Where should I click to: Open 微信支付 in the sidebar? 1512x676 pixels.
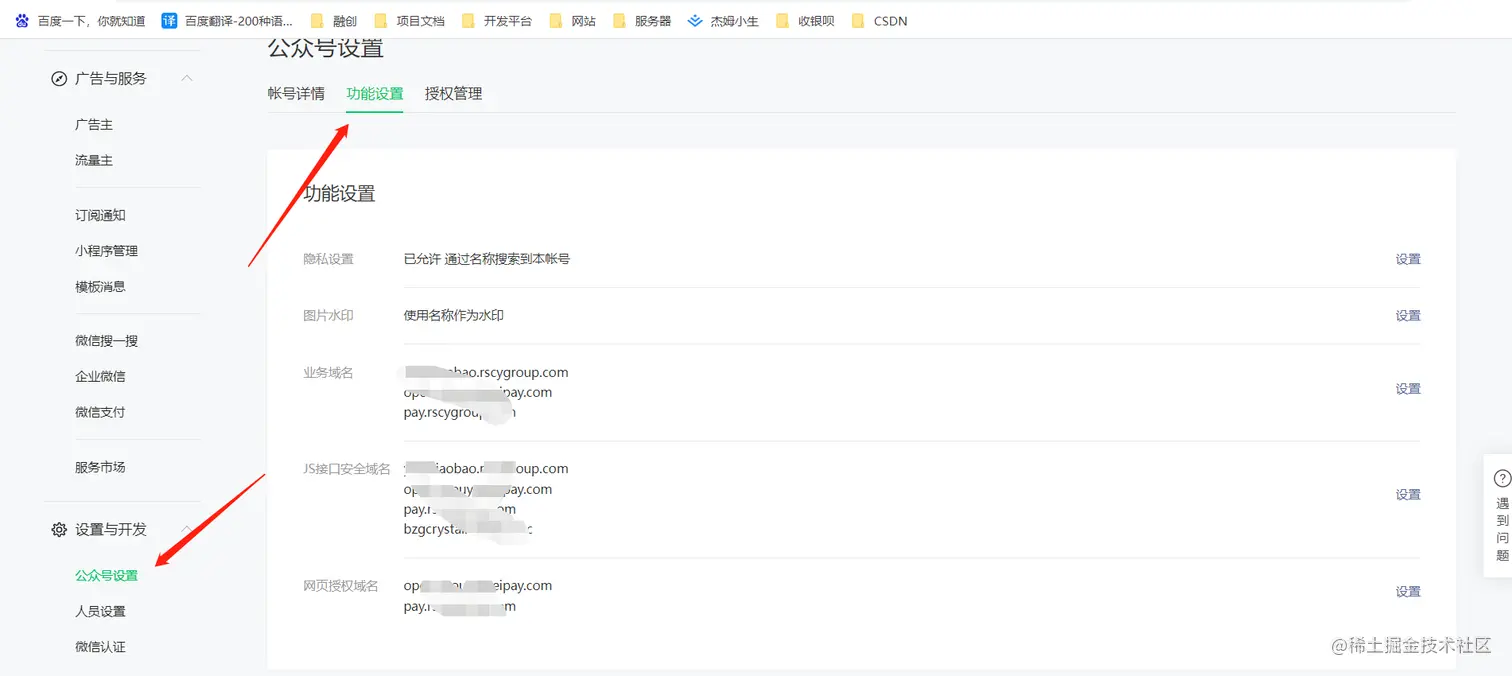click(x=100, y=412)
